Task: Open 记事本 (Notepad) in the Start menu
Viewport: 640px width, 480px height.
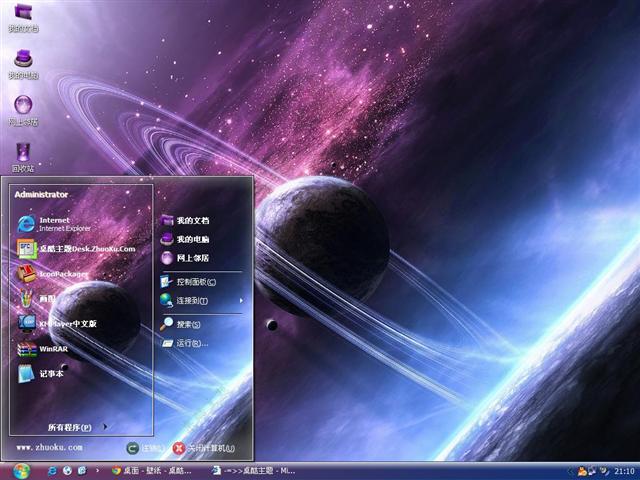Action: [48, 374]
